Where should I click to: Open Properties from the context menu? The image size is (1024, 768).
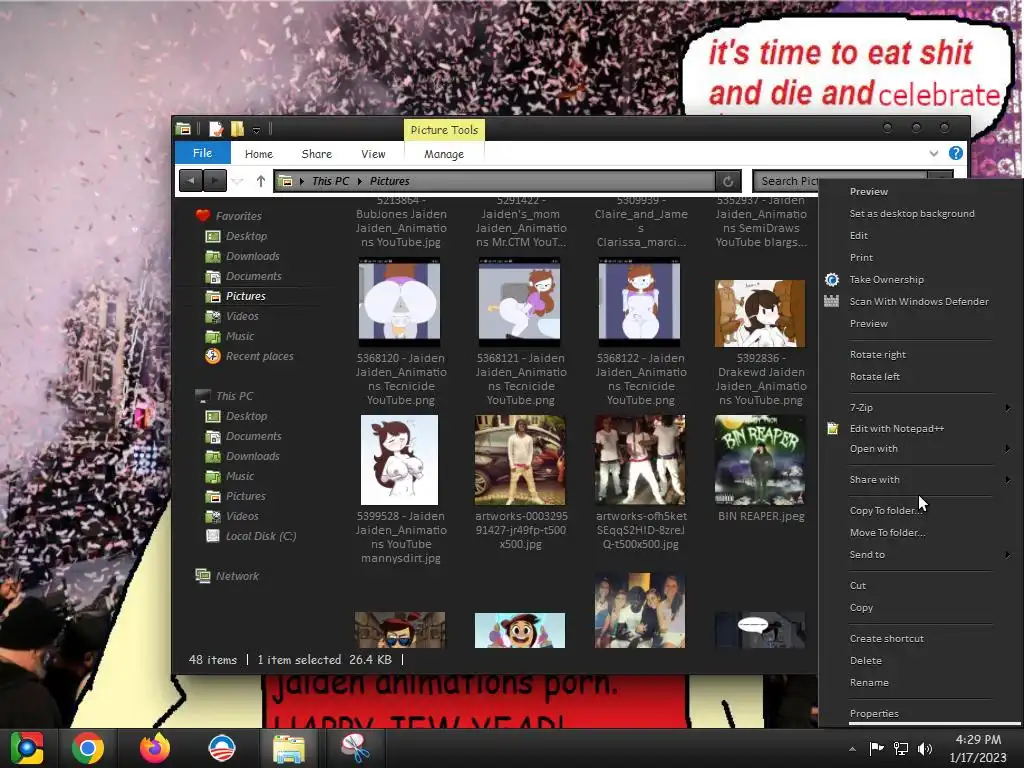point(874,713)
